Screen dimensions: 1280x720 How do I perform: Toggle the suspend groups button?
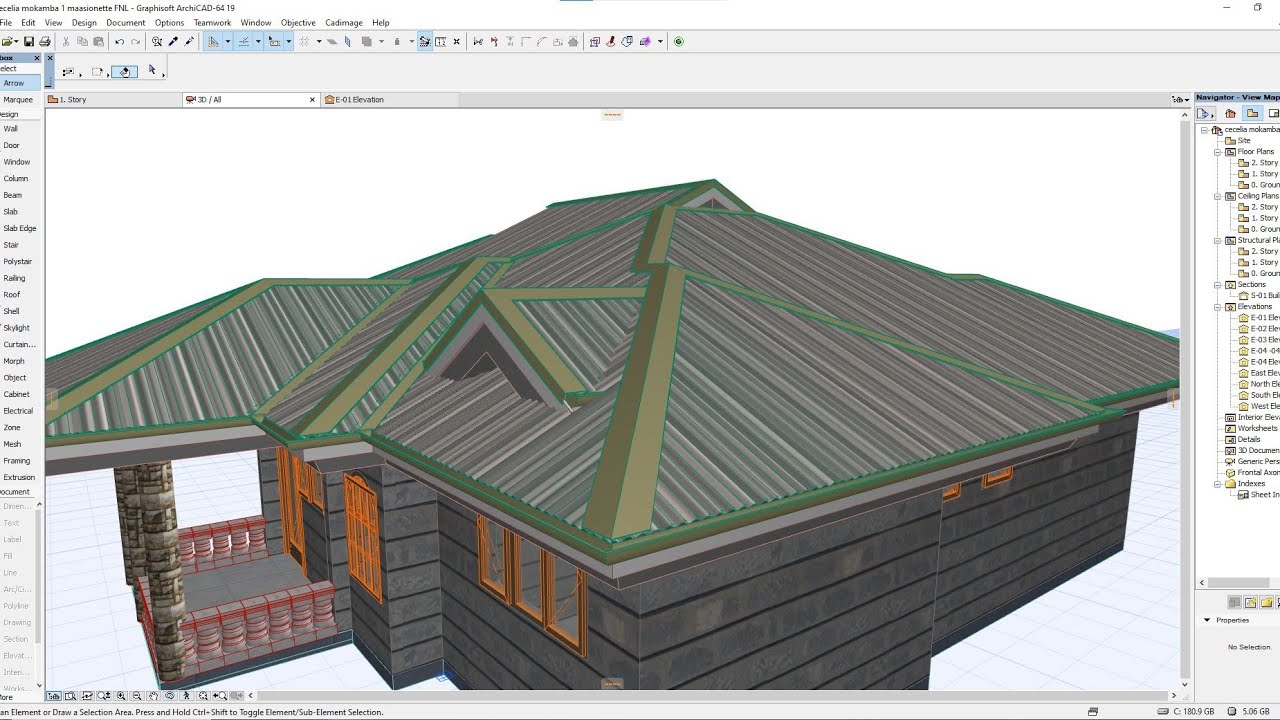[424, 41]
